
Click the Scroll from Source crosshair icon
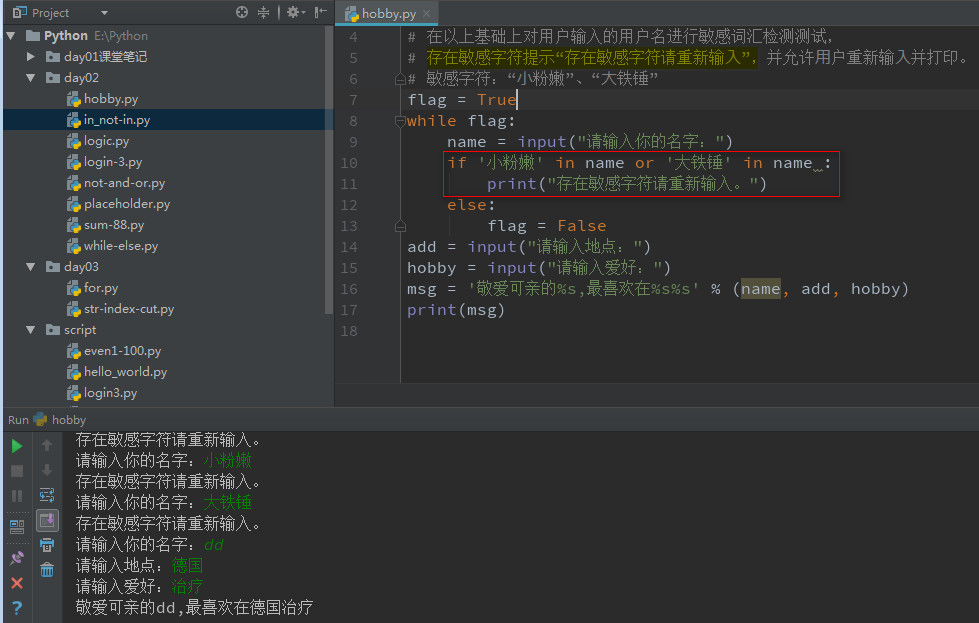(242, 12)
